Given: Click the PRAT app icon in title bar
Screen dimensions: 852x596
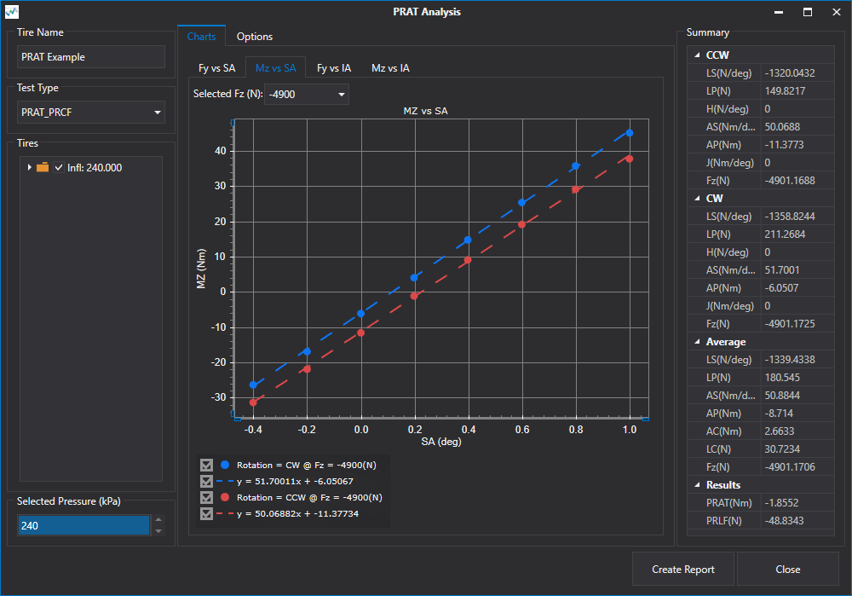Looking at the screenshot, I should coord(12,12).
